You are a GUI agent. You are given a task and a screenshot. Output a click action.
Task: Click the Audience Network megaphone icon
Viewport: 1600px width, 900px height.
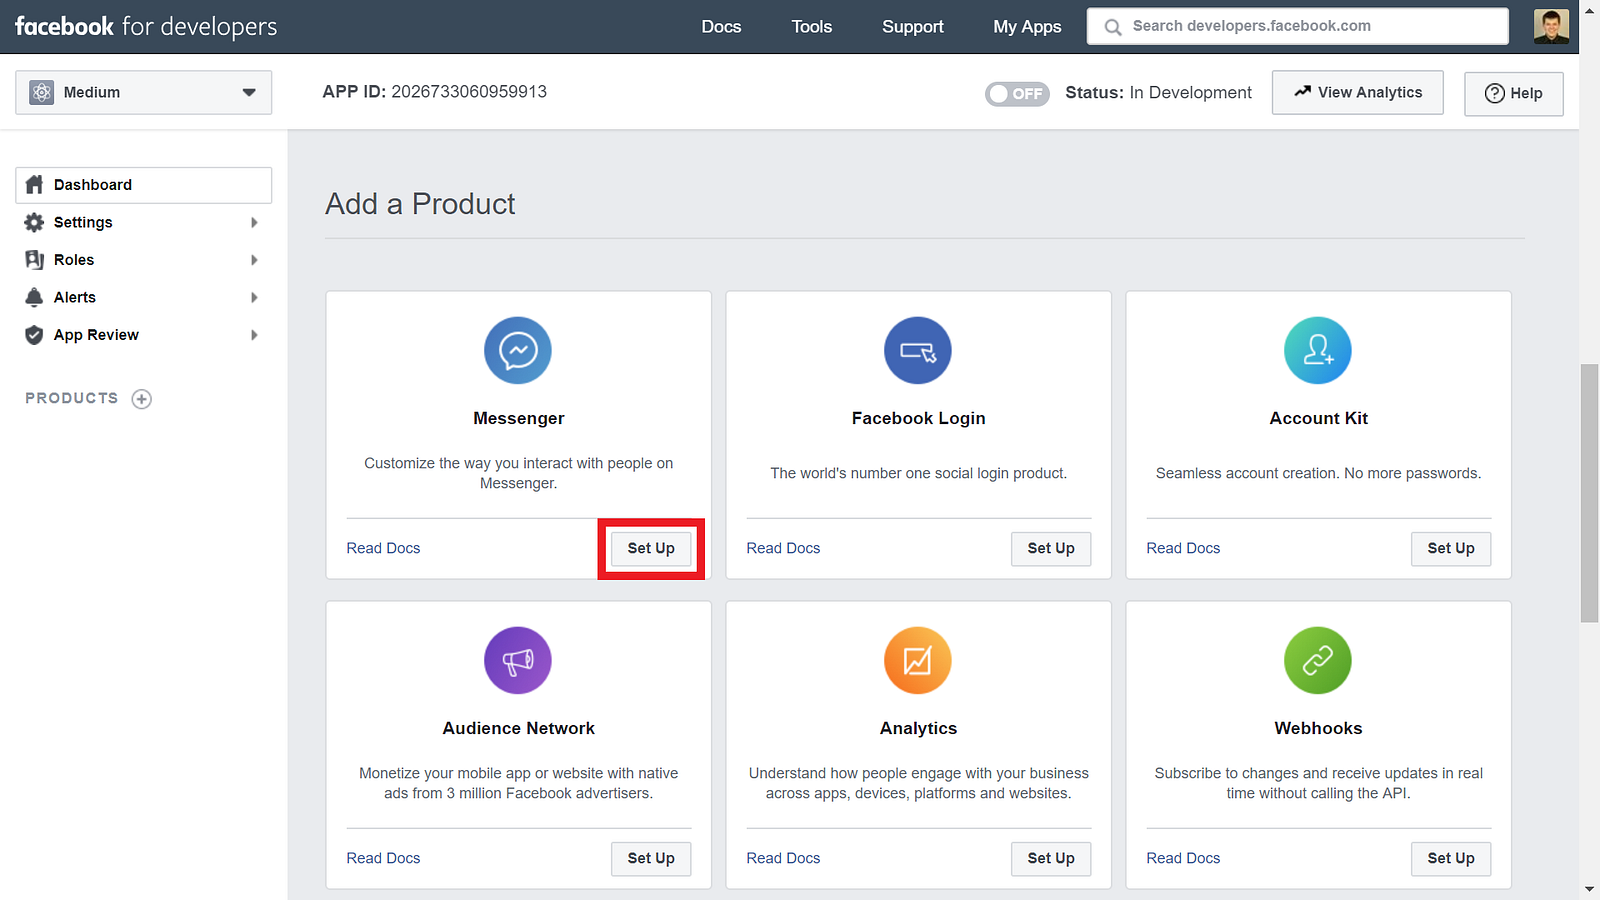tap(518, 661)
